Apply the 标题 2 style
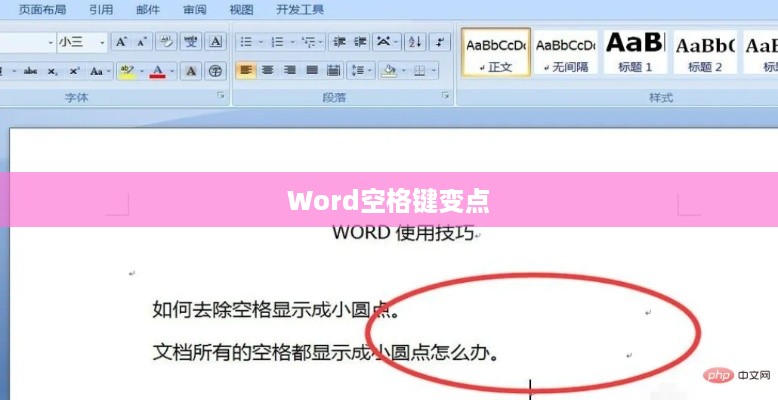This screenshot has width=778, height=400. pos(705,52)
